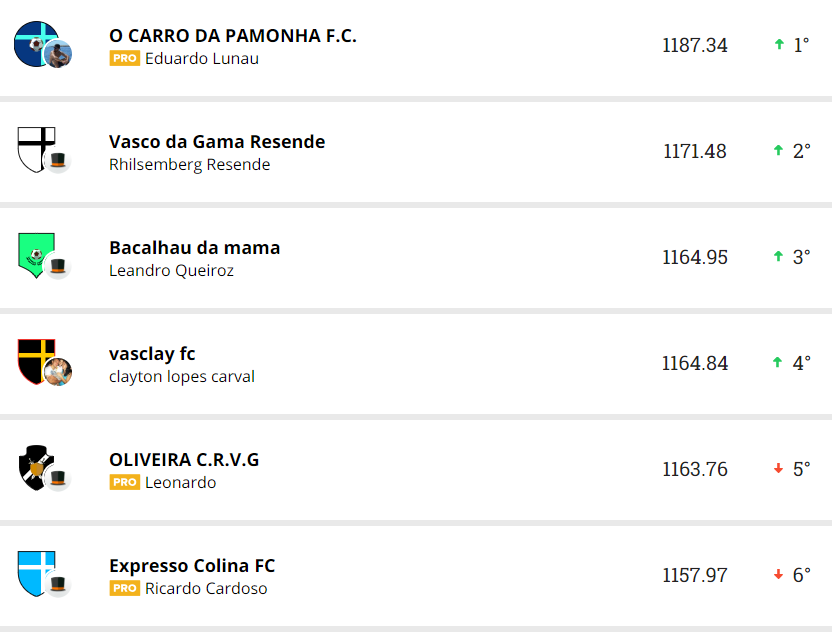Click PRO badge beside Ricardo Cardoso
This screenshot has height=632, width=832.
124,589
